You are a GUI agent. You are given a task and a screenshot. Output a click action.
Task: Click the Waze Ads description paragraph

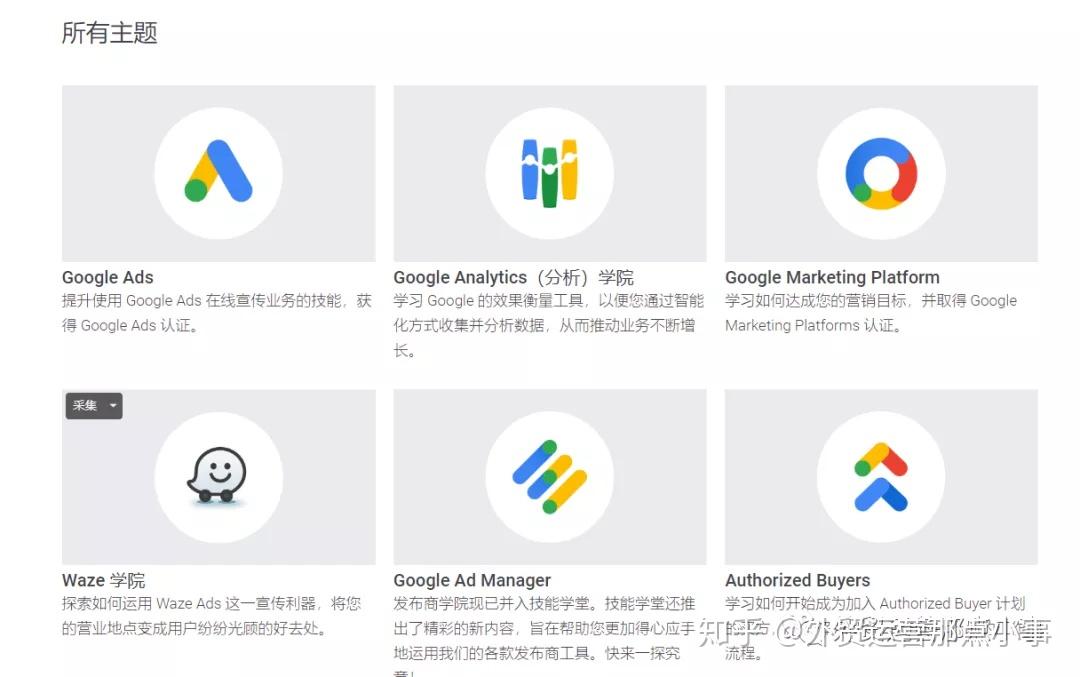click(x=211, y=616)
